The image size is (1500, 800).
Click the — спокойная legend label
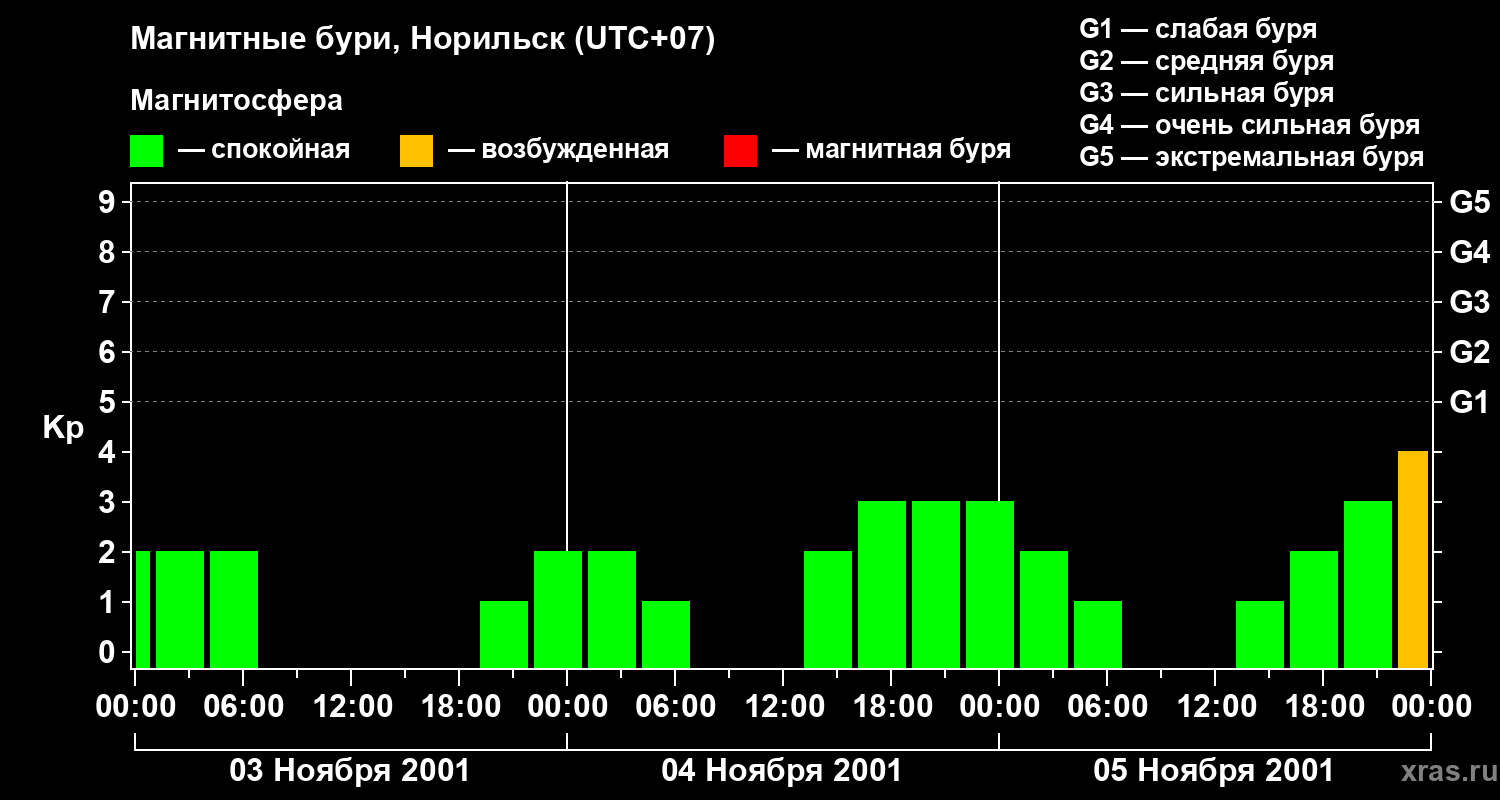[264, 151]
